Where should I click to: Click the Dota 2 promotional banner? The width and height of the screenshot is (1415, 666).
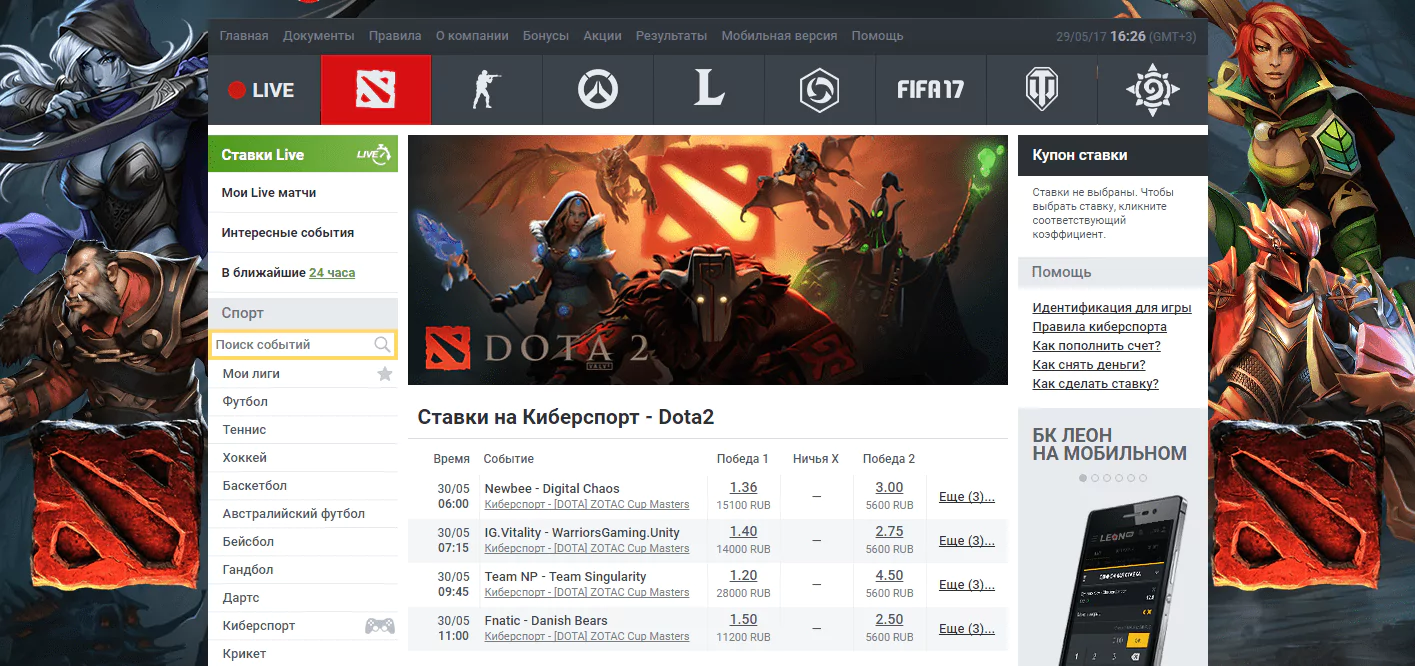tap(708, 260)
